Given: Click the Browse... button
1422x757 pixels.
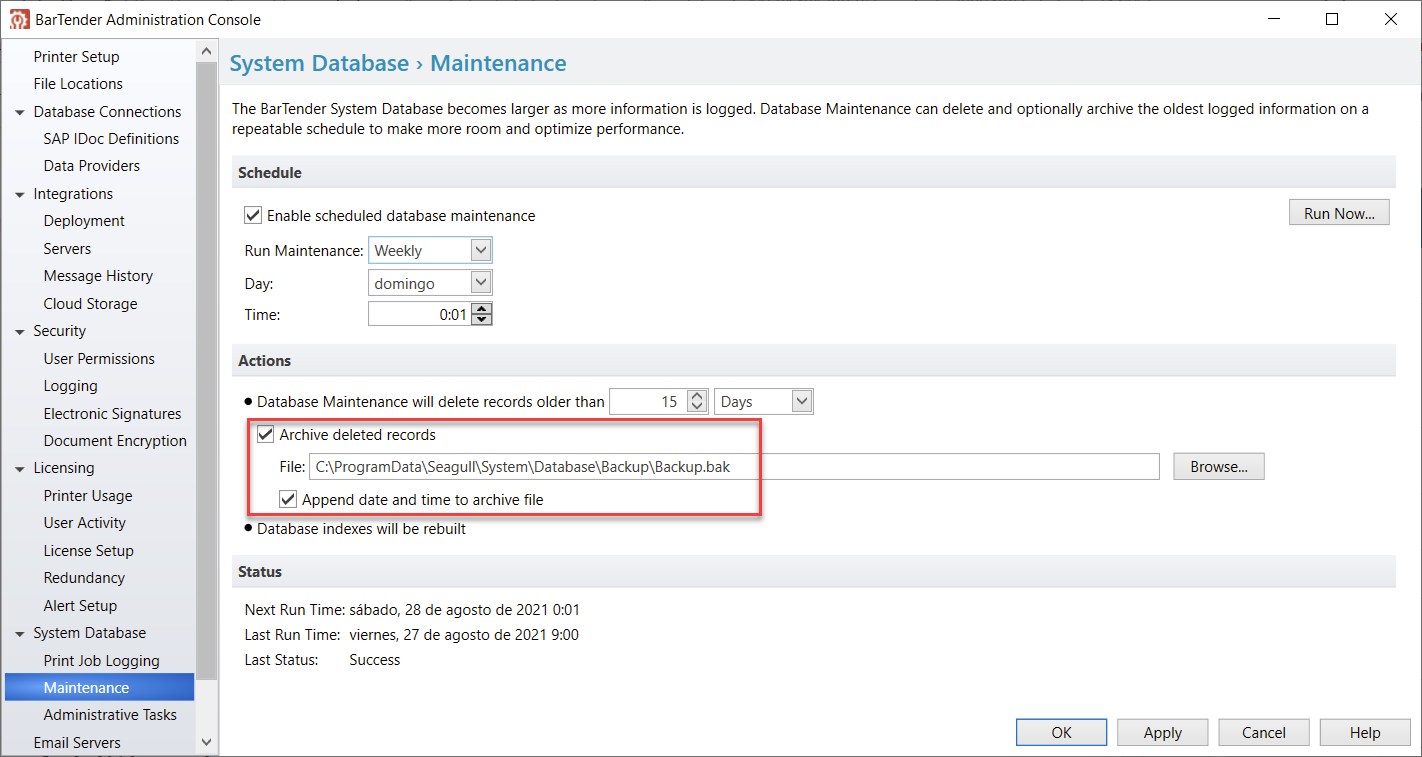Looking at the screenshot, I should click(x=1219, y=466).
